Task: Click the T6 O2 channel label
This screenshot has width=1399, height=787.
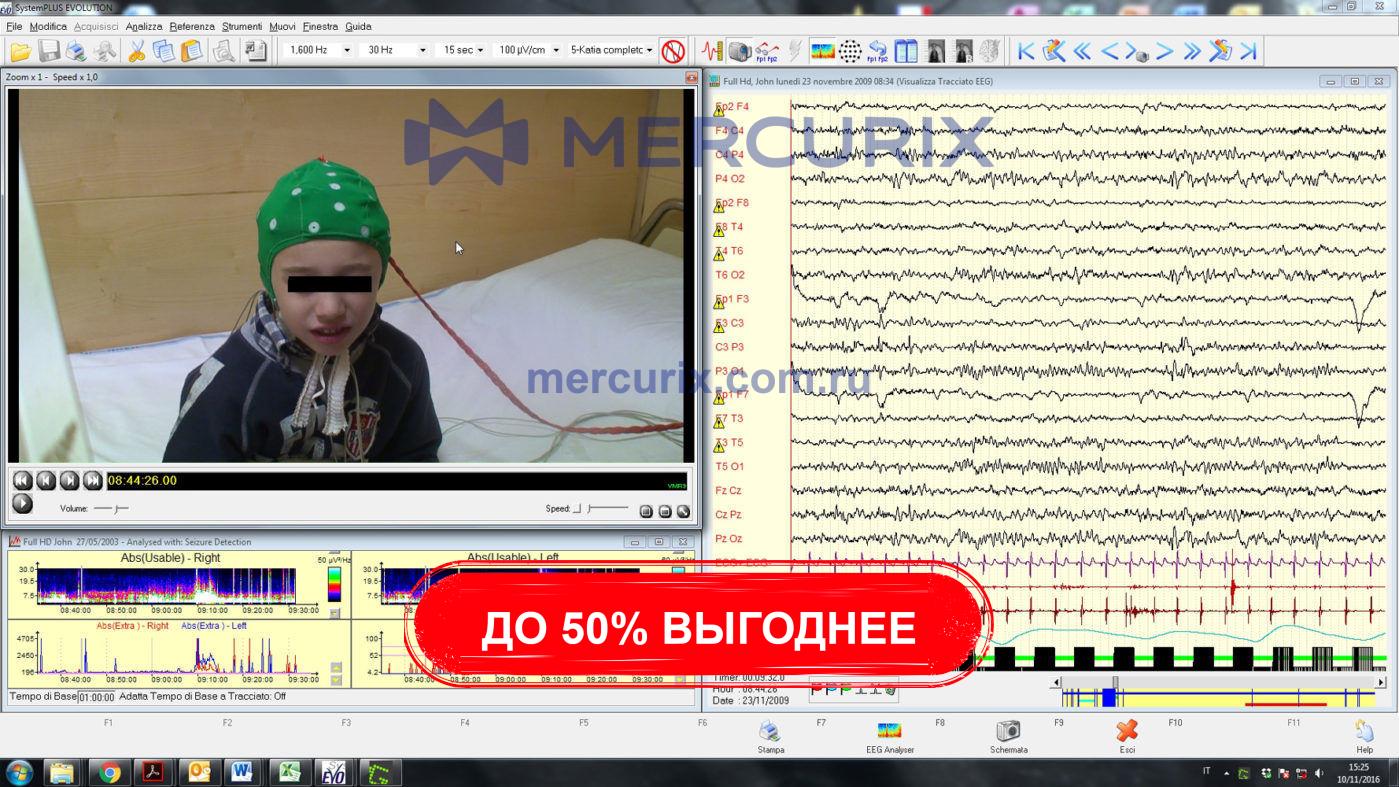Action: (x=730, y=275)
